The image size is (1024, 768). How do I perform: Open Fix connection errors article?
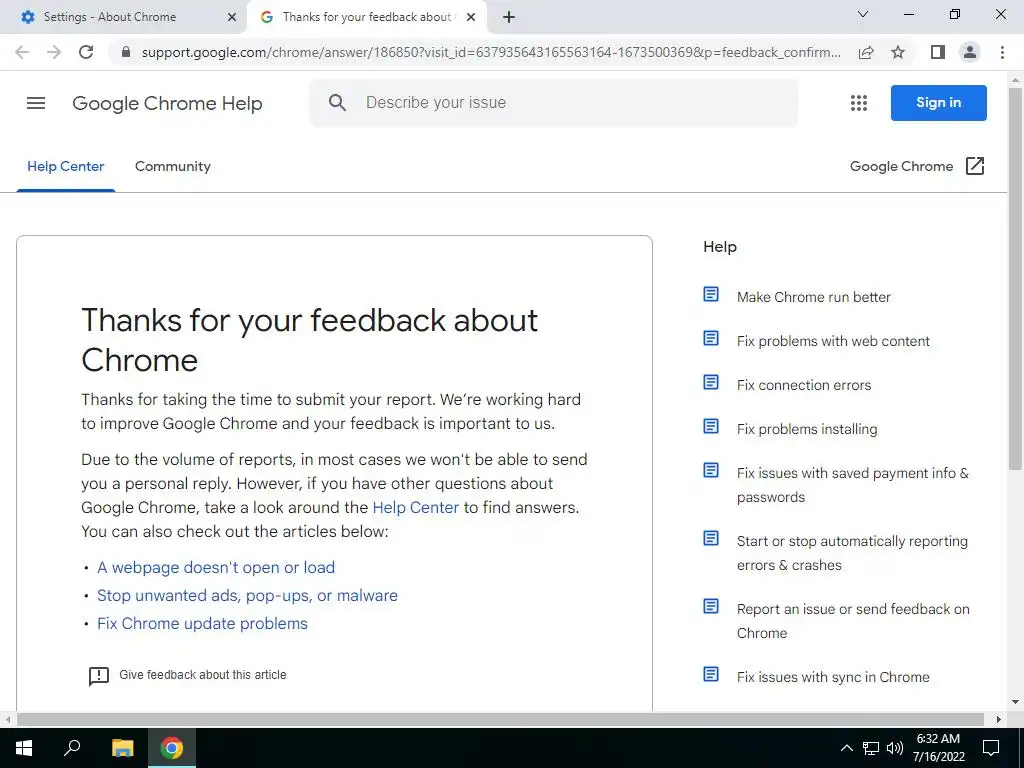coord(804,385)
